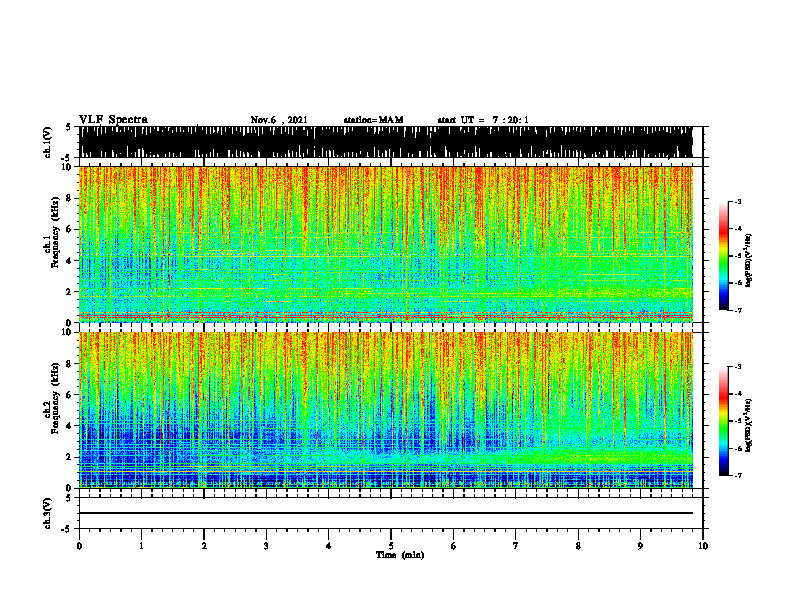Image resolution: width=792 pixels, height=612 pixels.
Task: Click the date text "Nov.6 , 2021"
Action: [279, 120]
